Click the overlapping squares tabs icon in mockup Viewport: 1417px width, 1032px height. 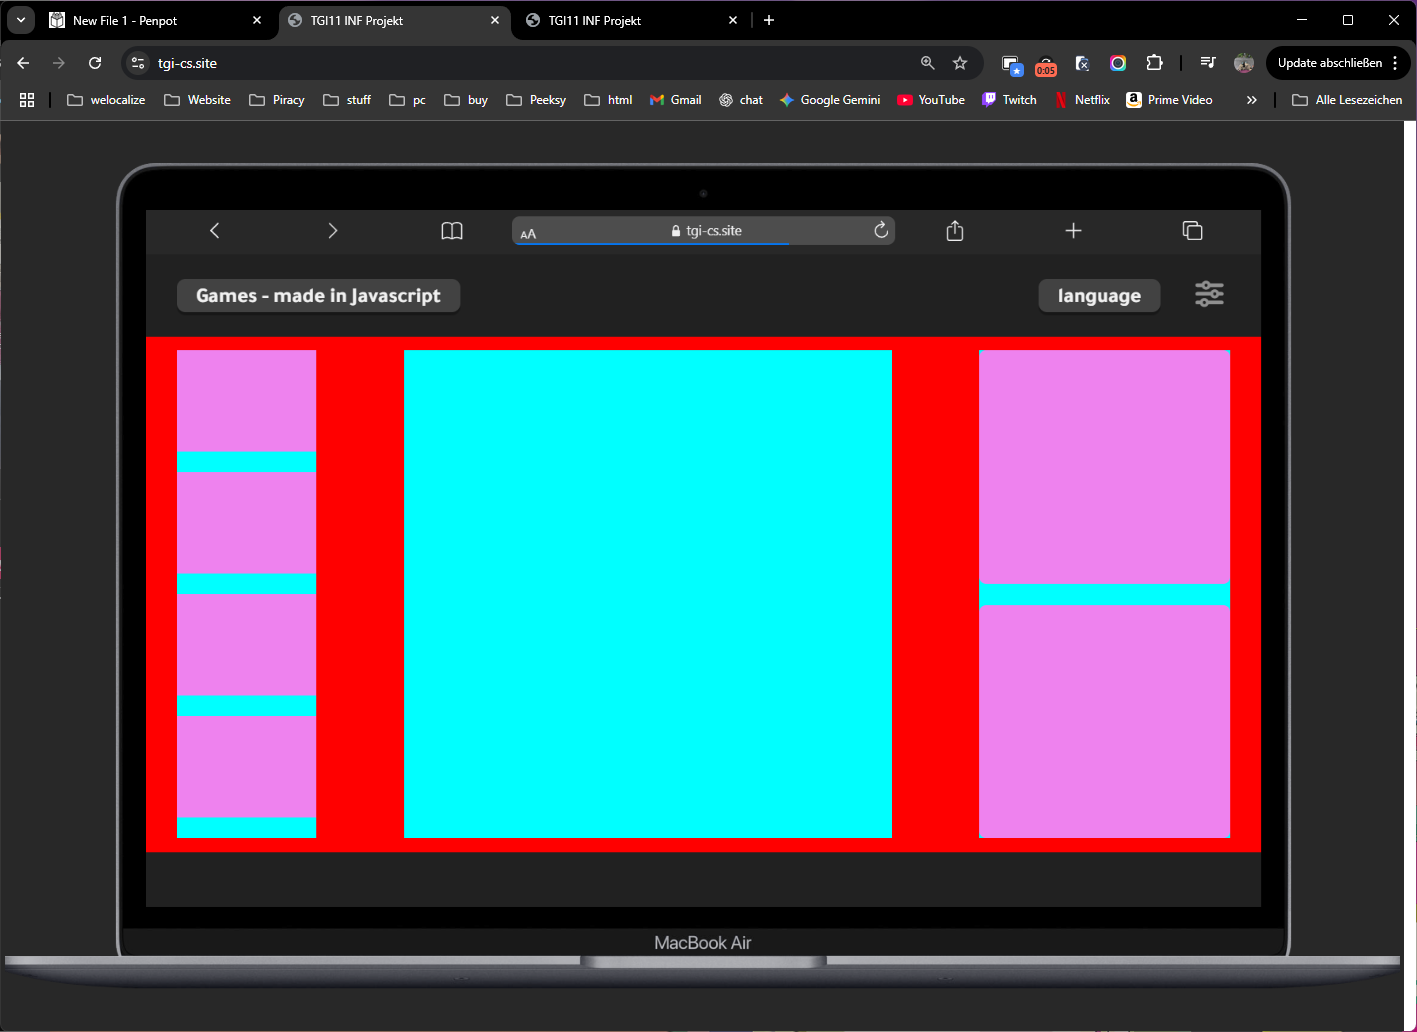click(1192, 231)
